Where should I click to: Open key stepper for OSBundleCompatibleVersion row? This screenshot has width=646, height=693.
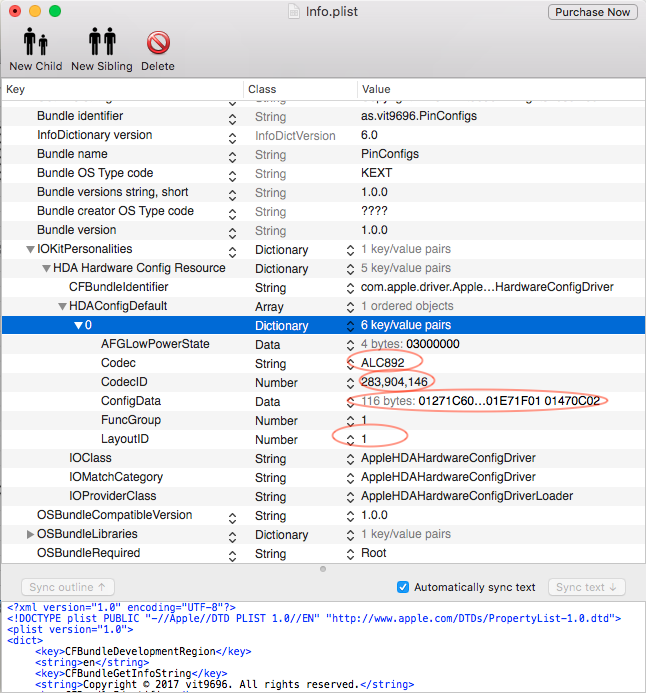[232, 518]
